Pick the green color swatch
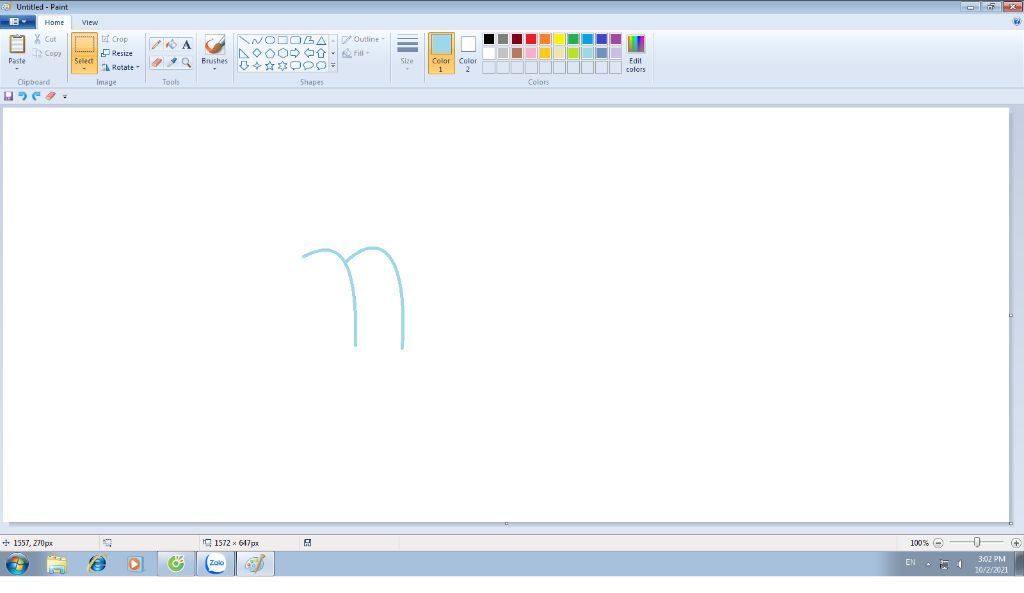Viewport: 1024px width, 593px height. click(573, 39)
